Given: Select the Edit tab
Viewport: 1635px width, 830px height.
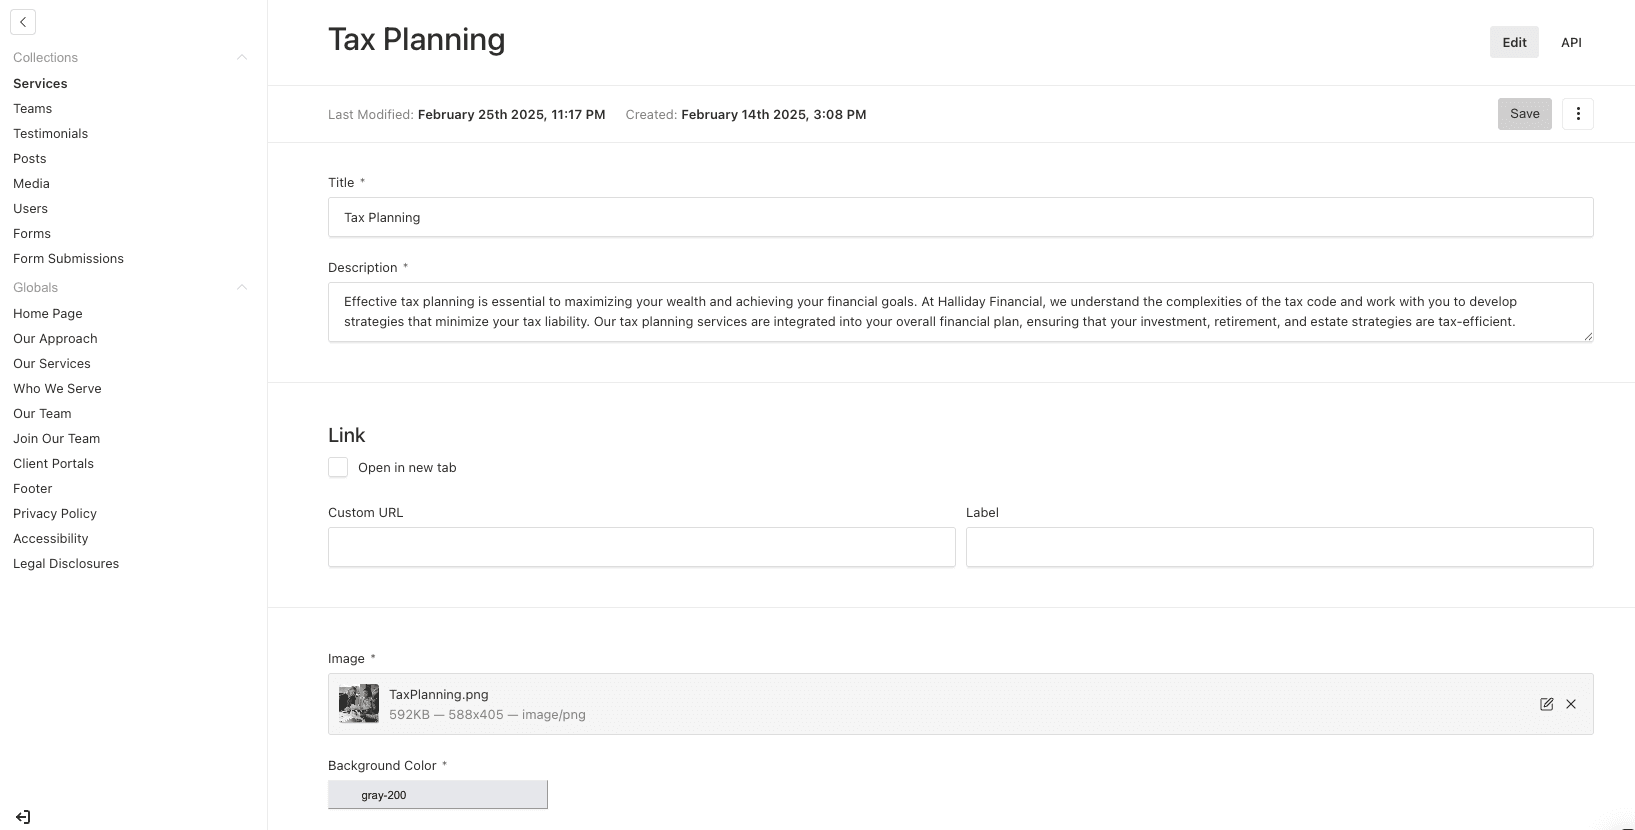Looking at the screenshot, I should click(1514, 42).
